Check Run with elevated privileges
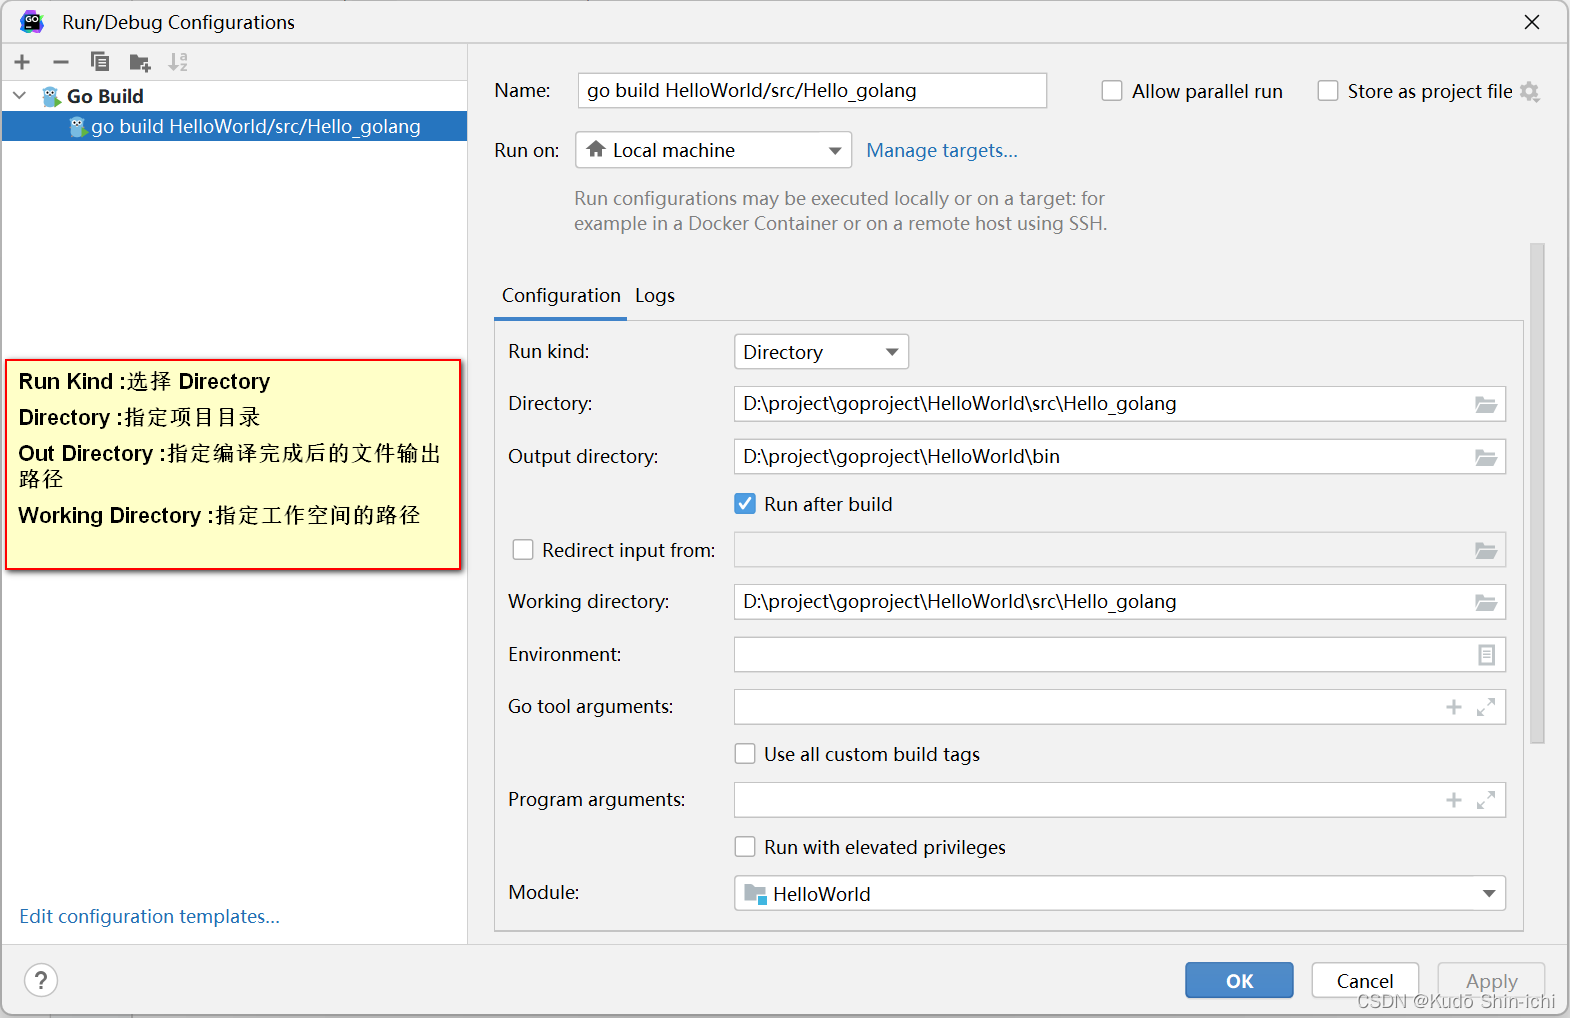Viewport: 1570px width, 1018px height. click(745, 847)
